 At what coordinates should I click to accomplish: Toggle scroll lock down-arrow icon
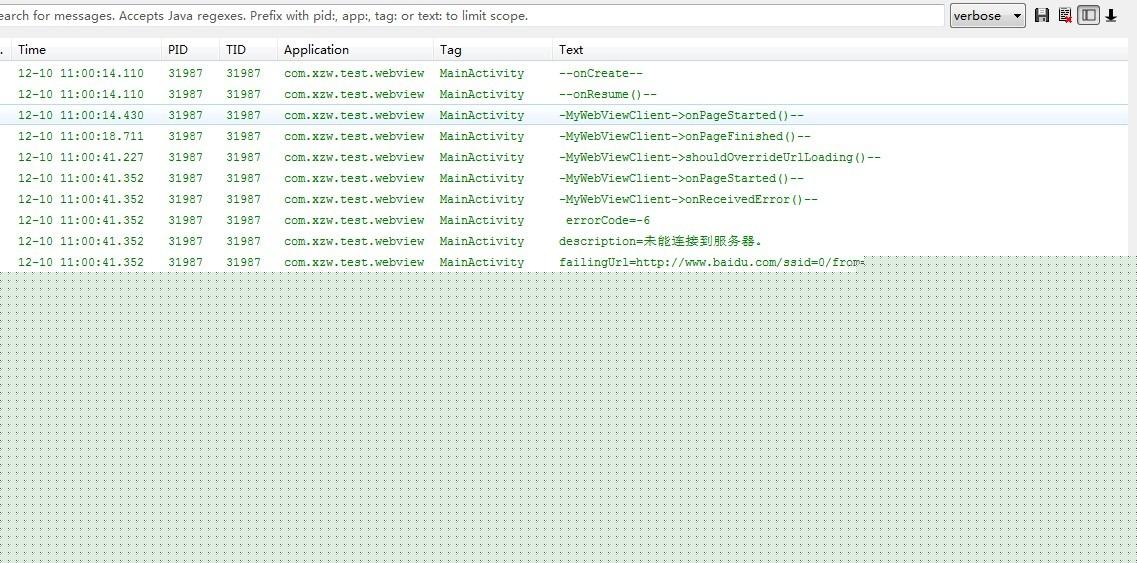click(1111, 15)
